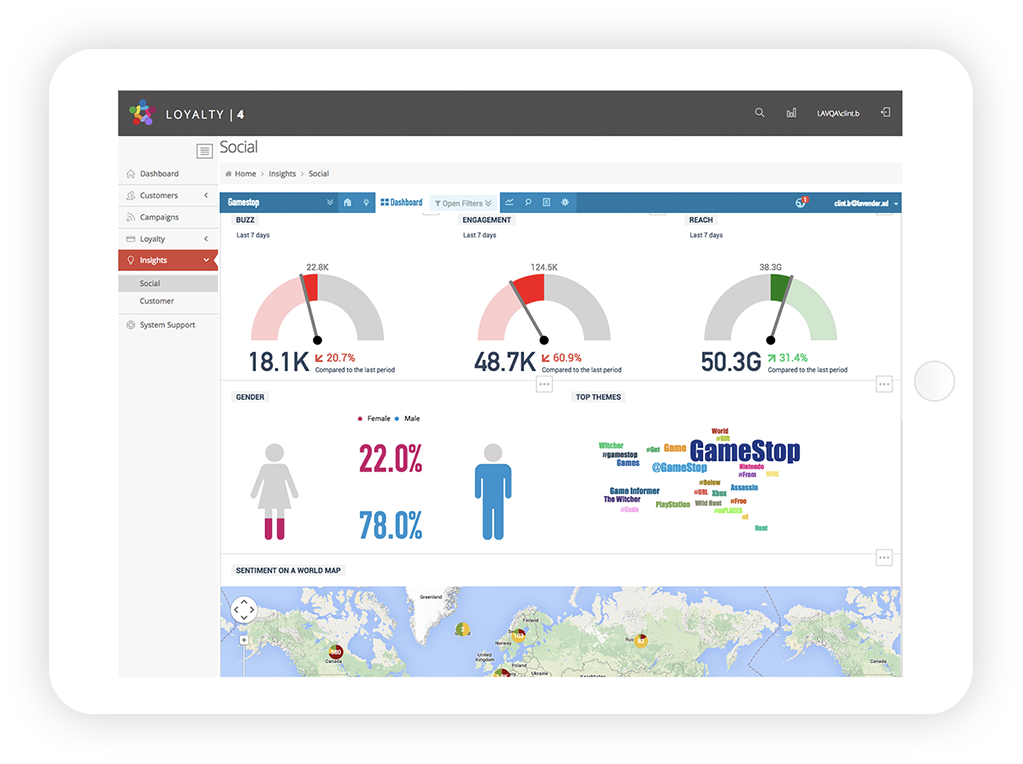Open search from the top header
Image resolution: width=1023 pixels, height=764 pixels.
[x=759, y=113]
